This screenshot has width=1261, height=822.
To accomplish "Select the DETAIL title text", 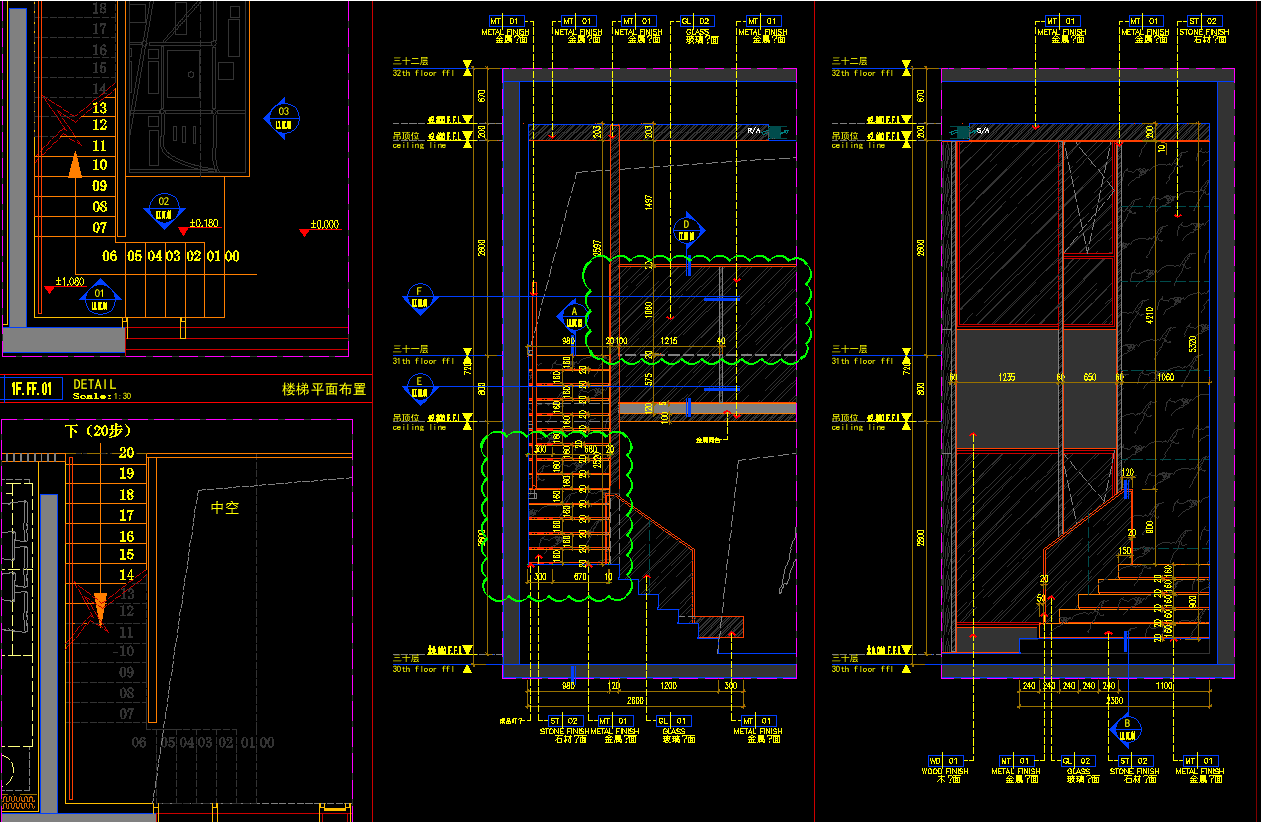I will click(x=94, y=384).
